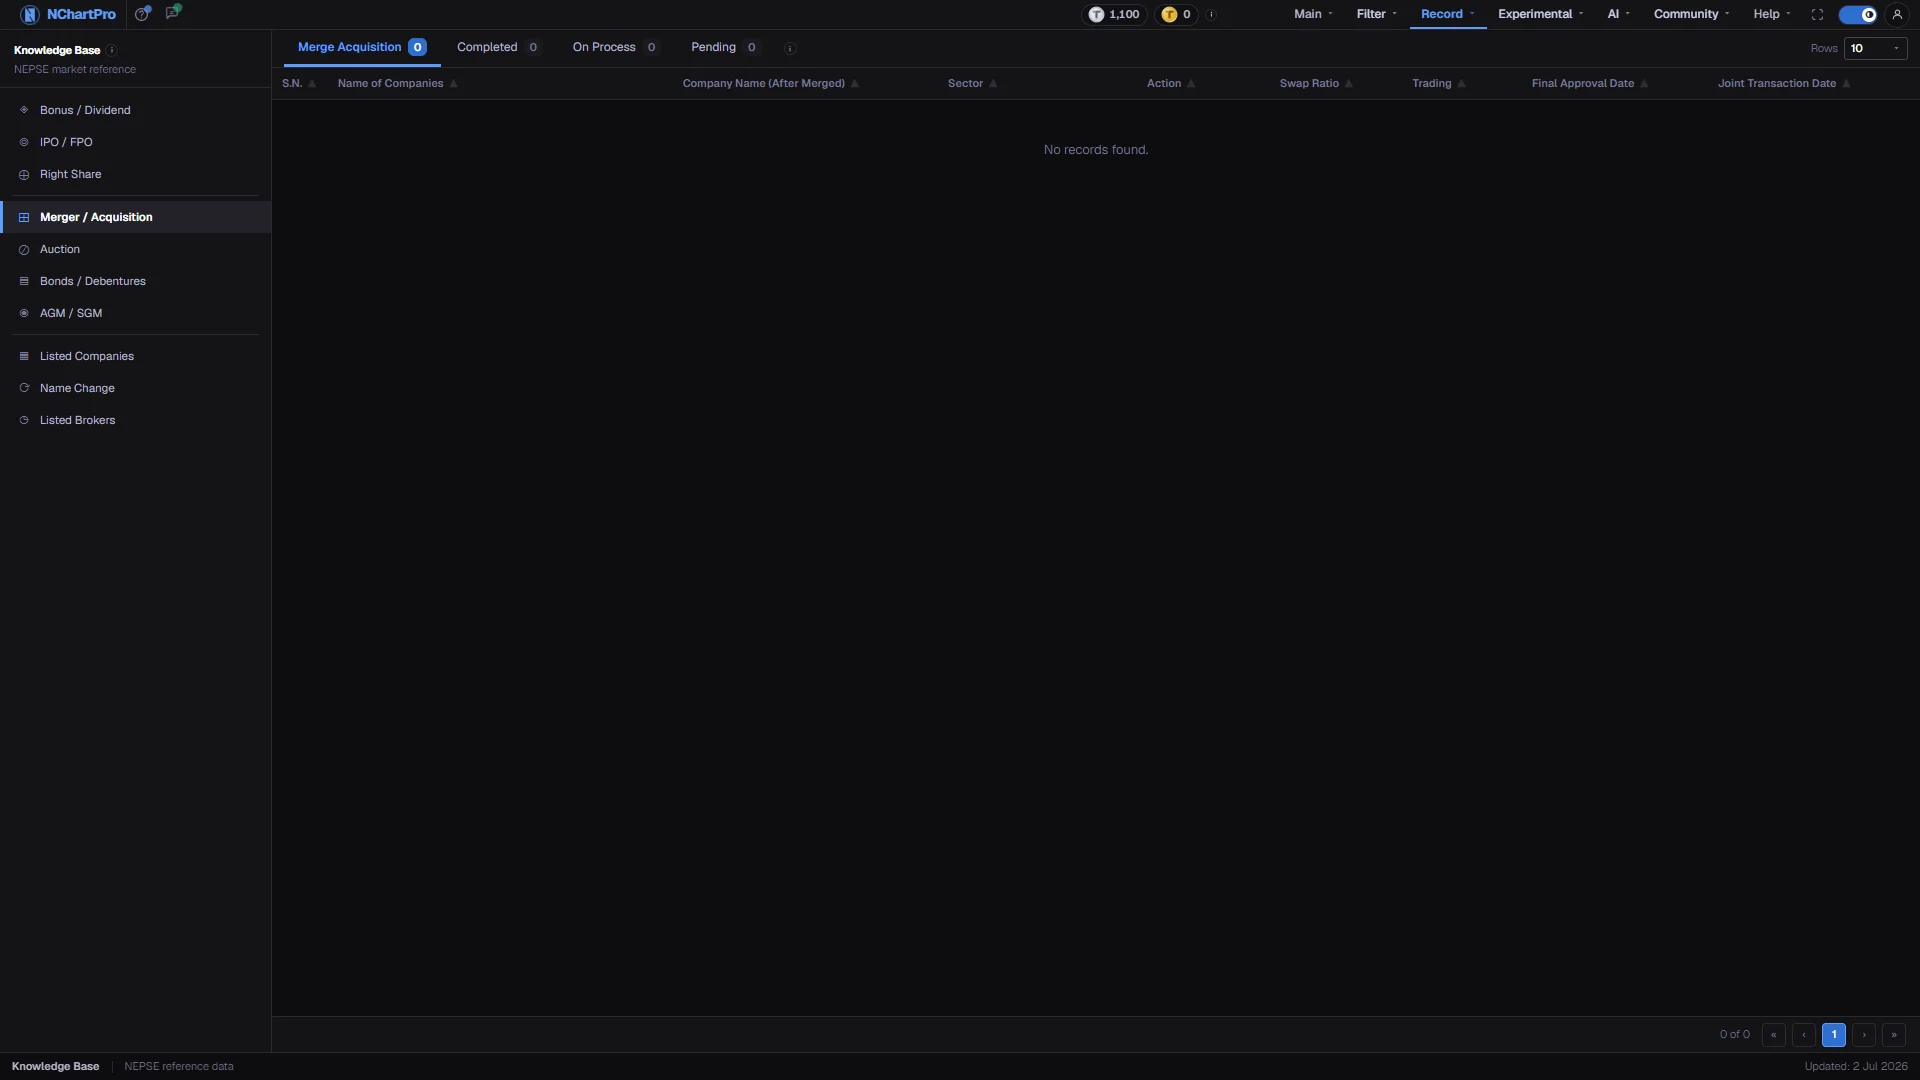Sort by Action column
Viewport: 1920px width, 1080px height.
tap(1170, 84)
